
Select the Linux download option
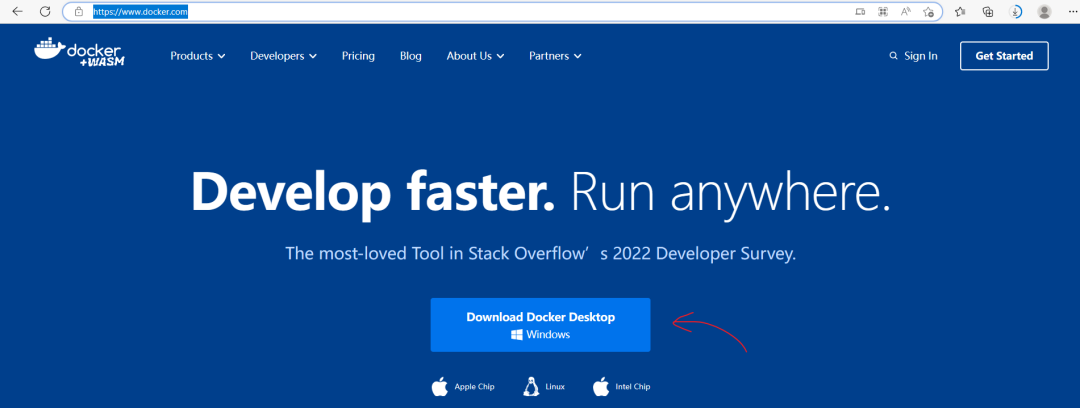(x=544, y=387)
